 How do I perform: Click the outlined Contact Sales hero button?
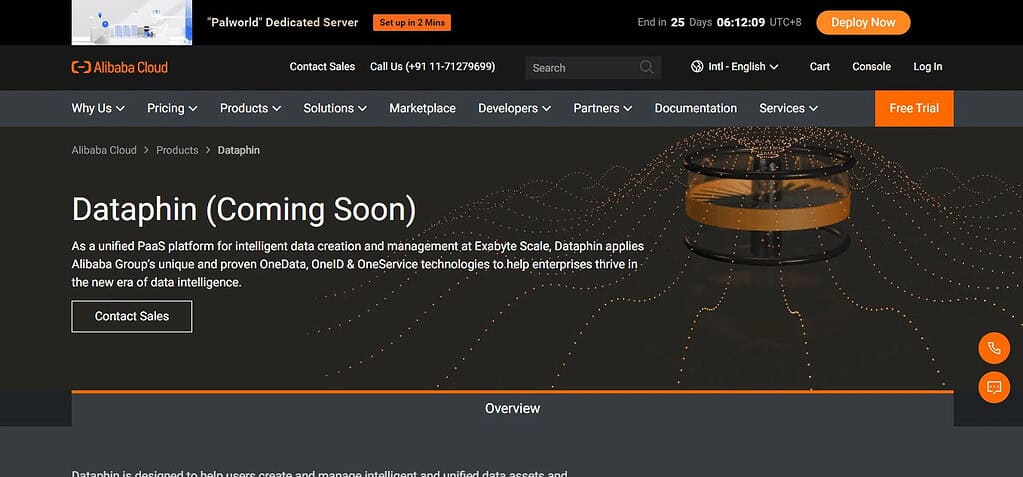pyautogui.click(x=132, y=316)
